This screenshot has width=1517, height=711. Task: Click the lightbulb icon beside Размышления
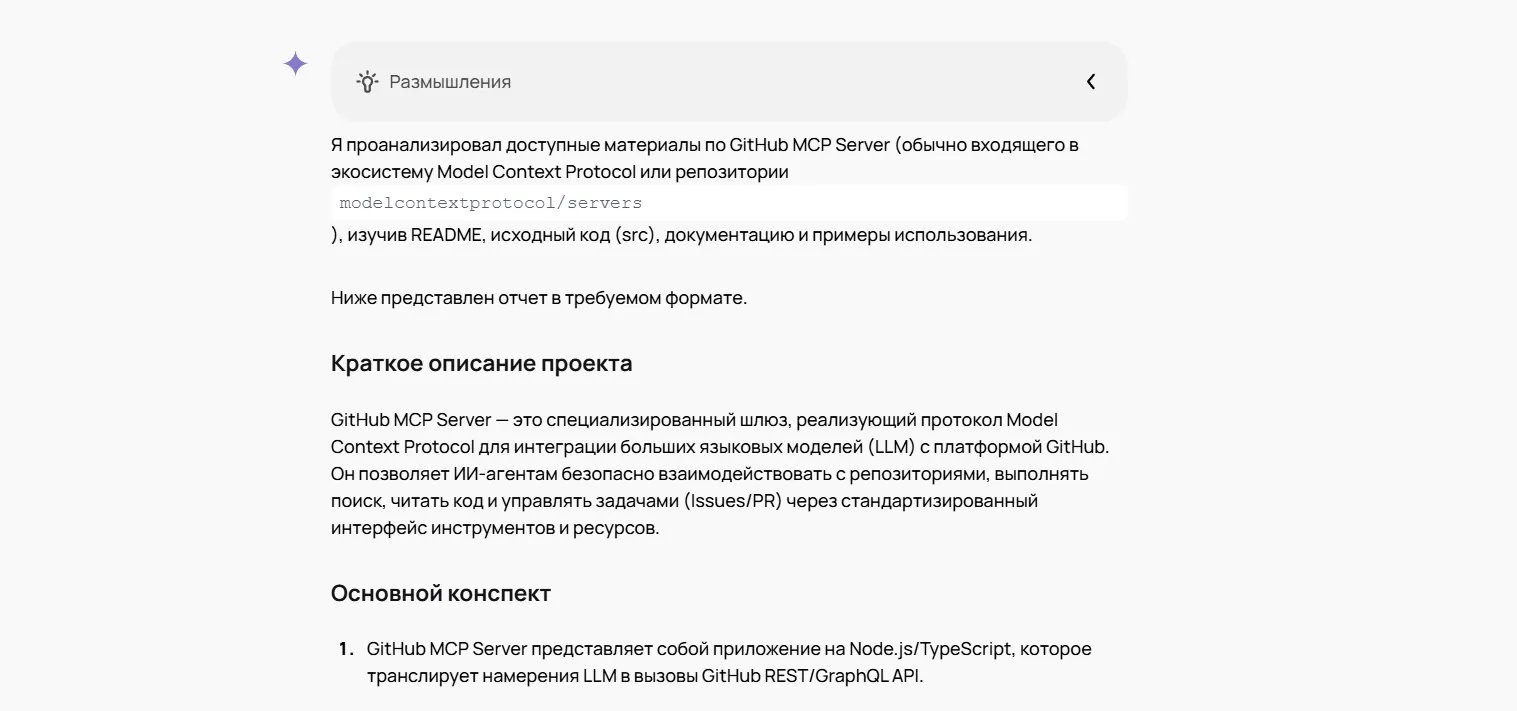pyautogui.click(x=367, y=82)
